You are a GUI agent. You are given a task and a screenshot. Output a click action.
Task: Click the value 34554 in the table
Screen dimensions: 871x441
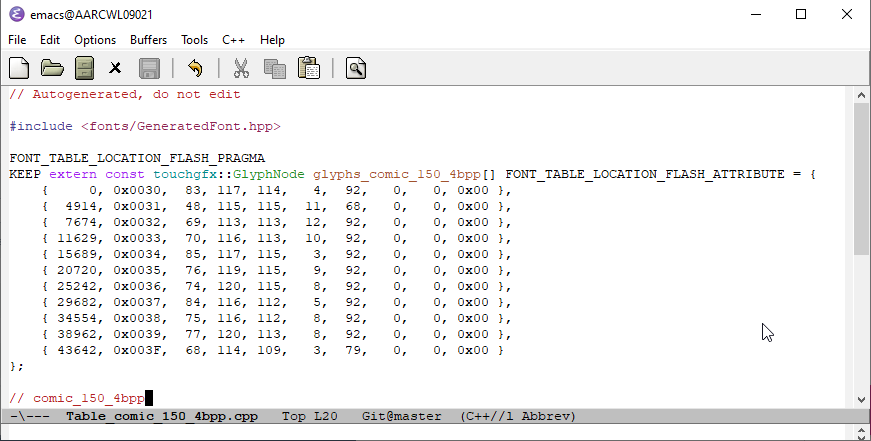tap(77, 318)
